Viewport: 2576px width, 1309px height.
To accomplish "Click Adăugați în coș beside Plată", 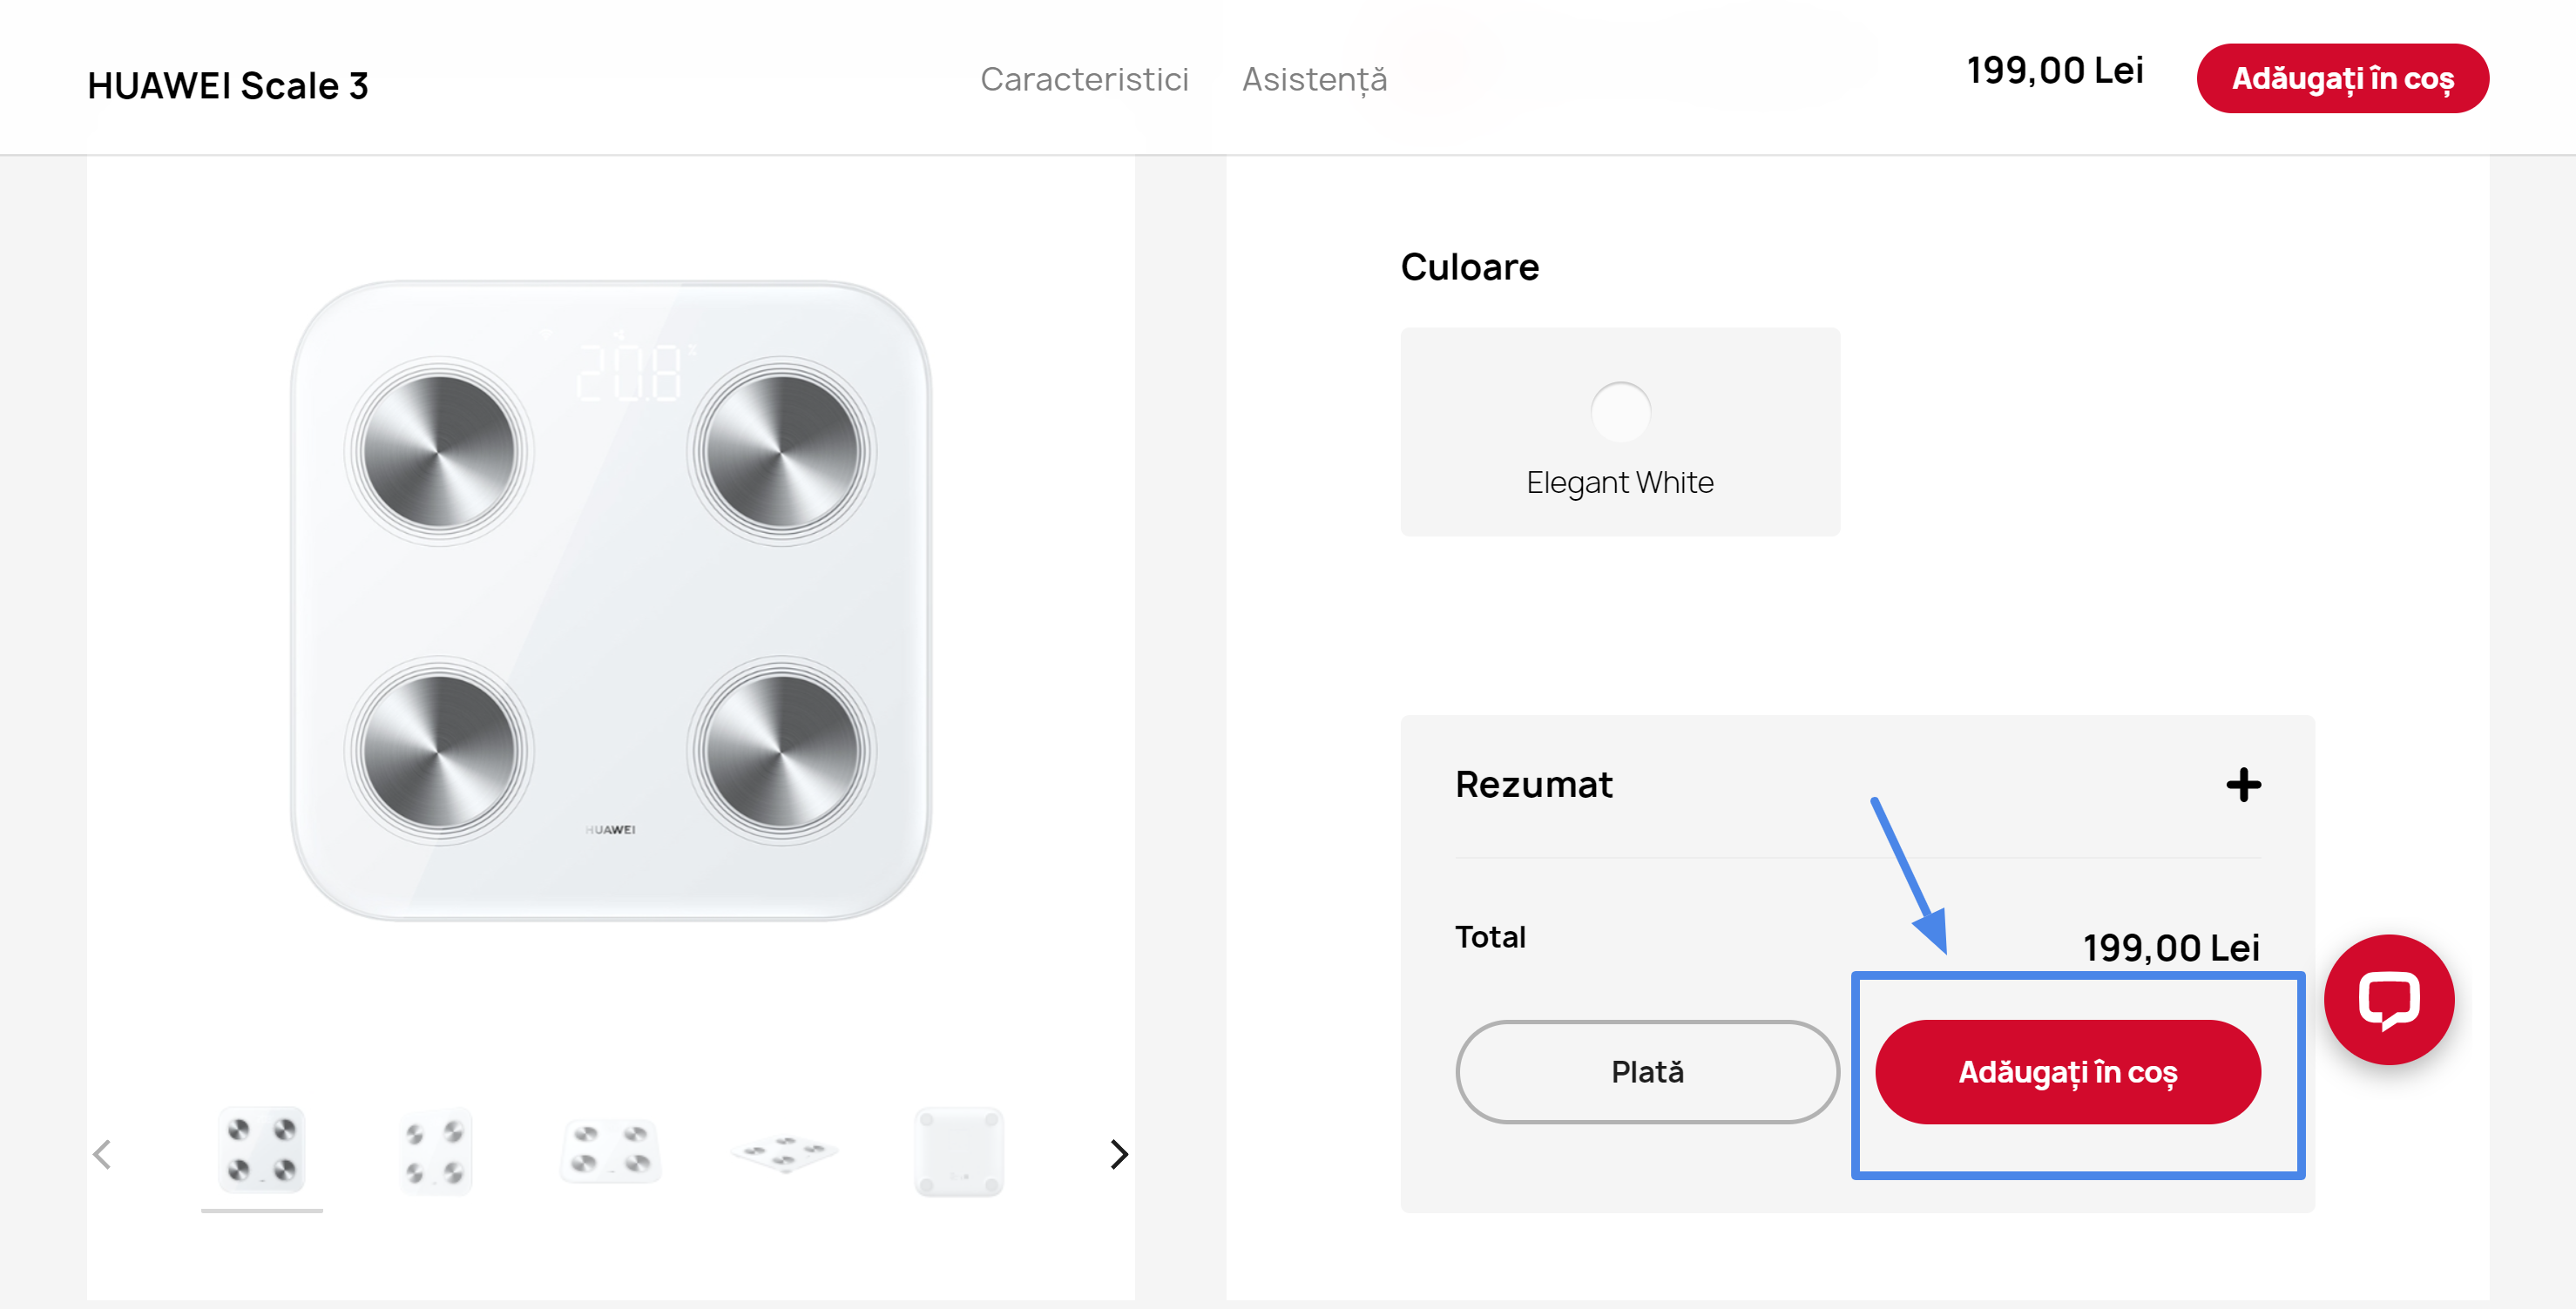I will click(2067, 1072).
